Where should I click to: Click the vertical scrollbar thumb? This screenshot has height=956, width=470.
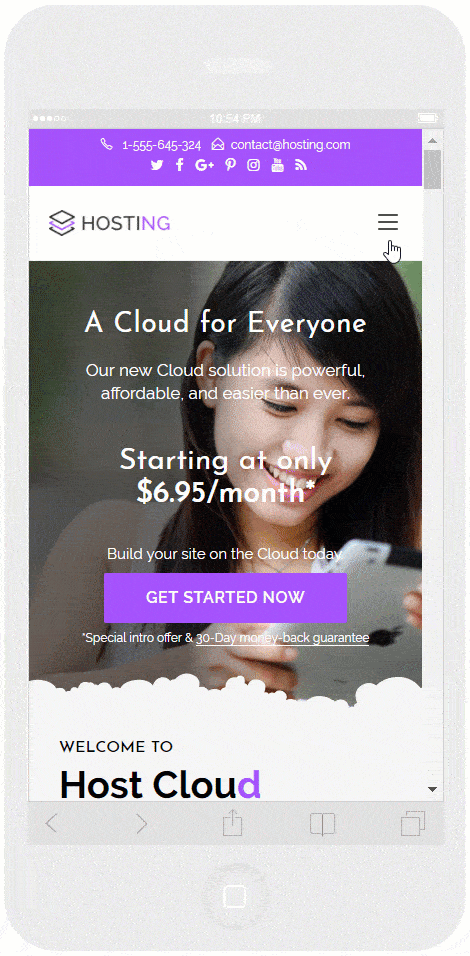pos(433,169)
